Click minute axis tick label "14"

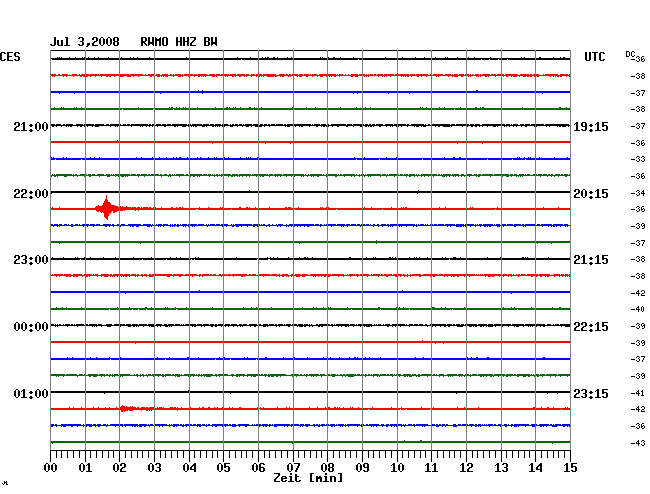535,468
